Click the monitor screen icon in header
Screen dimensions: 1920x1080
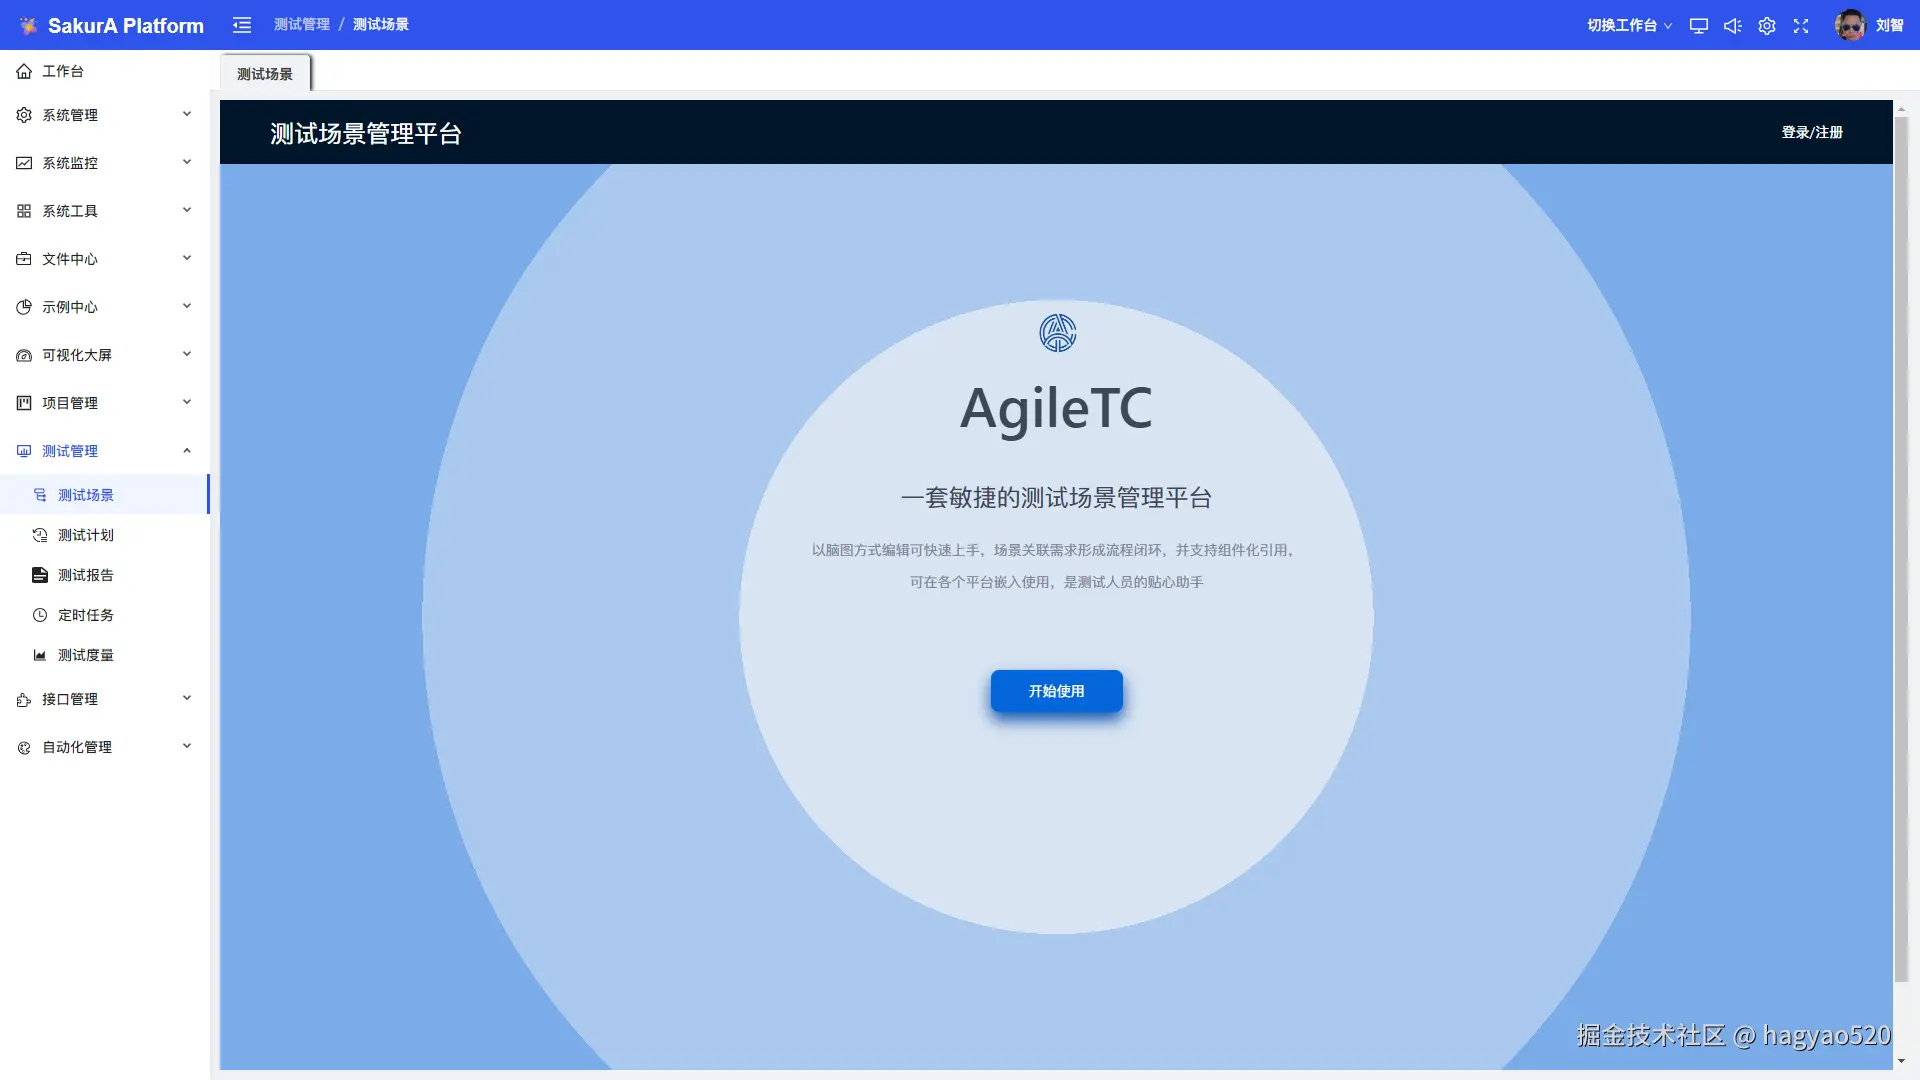(1698, 26)
